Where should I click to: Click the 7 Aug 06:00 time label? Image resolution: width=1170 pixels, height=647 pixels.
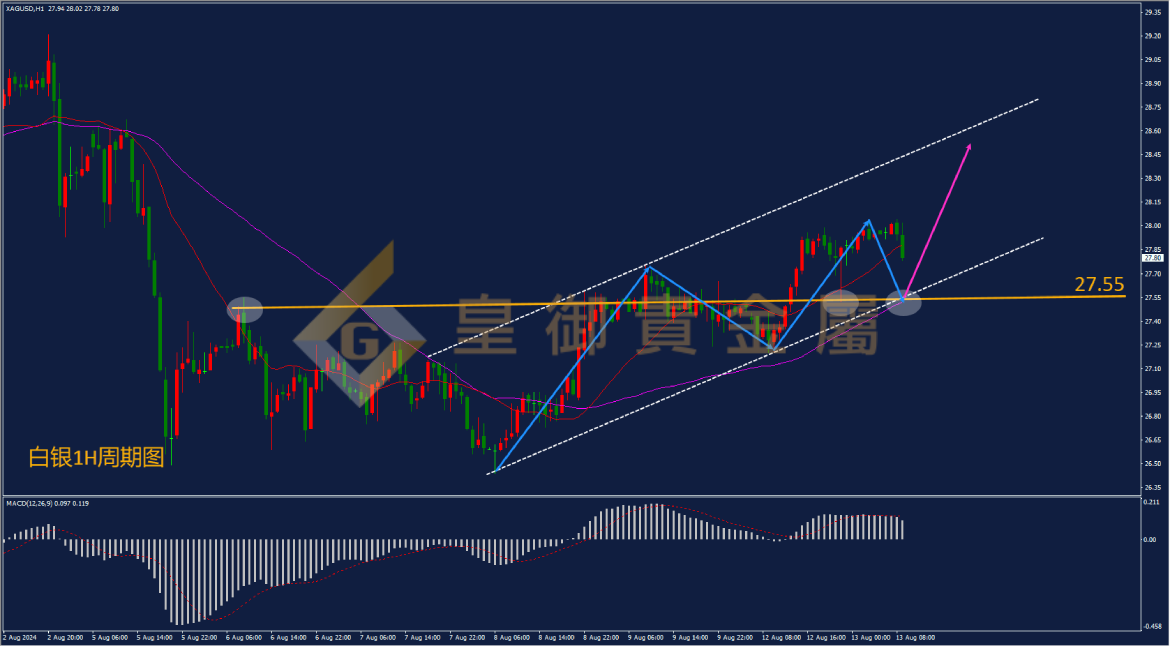pos(379,638)
